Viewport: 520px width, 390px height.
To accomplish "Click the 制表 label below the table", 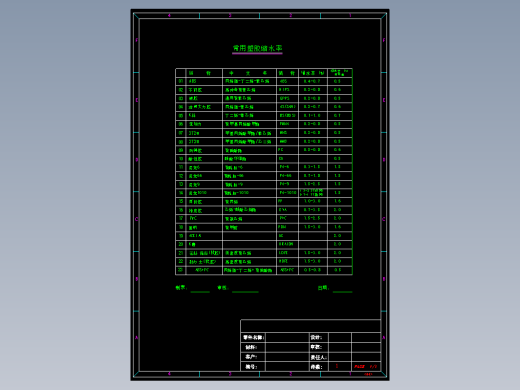I will 181,288.
